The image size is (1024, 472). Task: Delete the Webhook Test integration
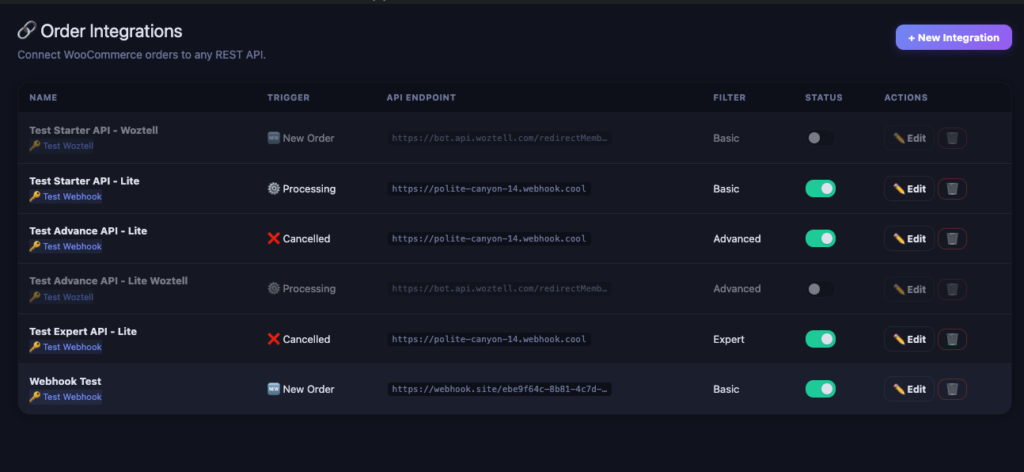coord(952,389)
